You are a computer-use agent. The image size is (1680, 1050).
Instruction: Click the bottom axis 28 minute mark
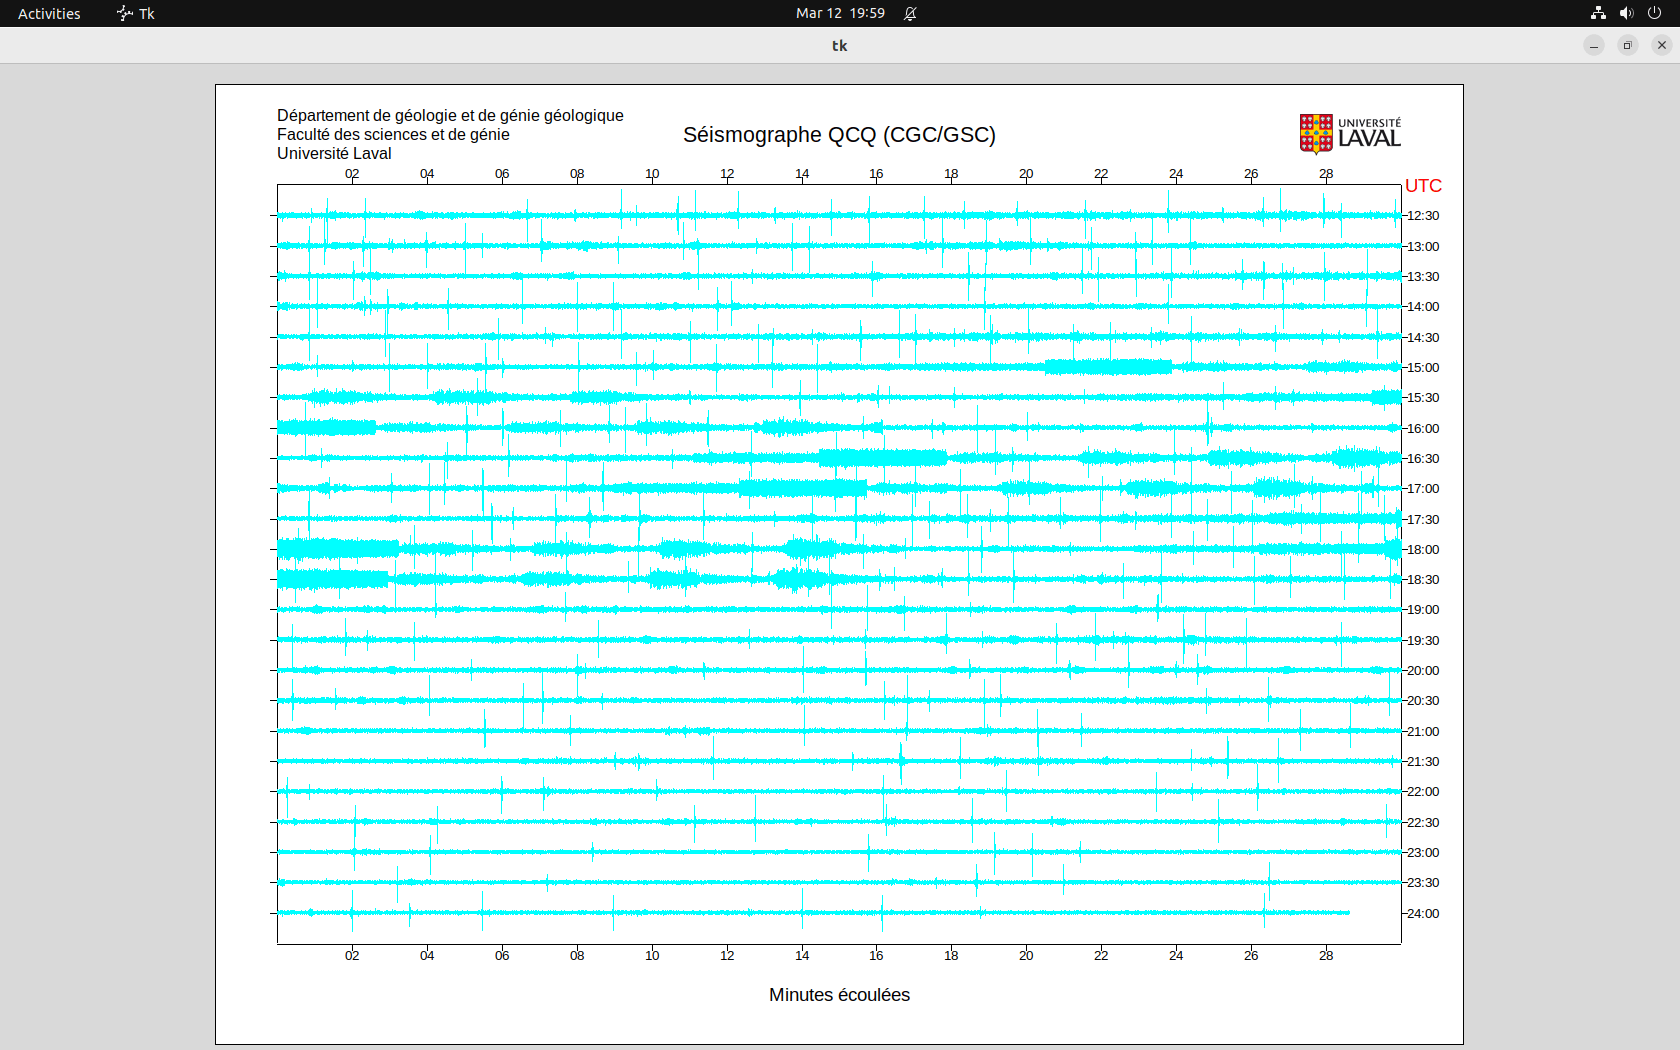[1326, 956]
